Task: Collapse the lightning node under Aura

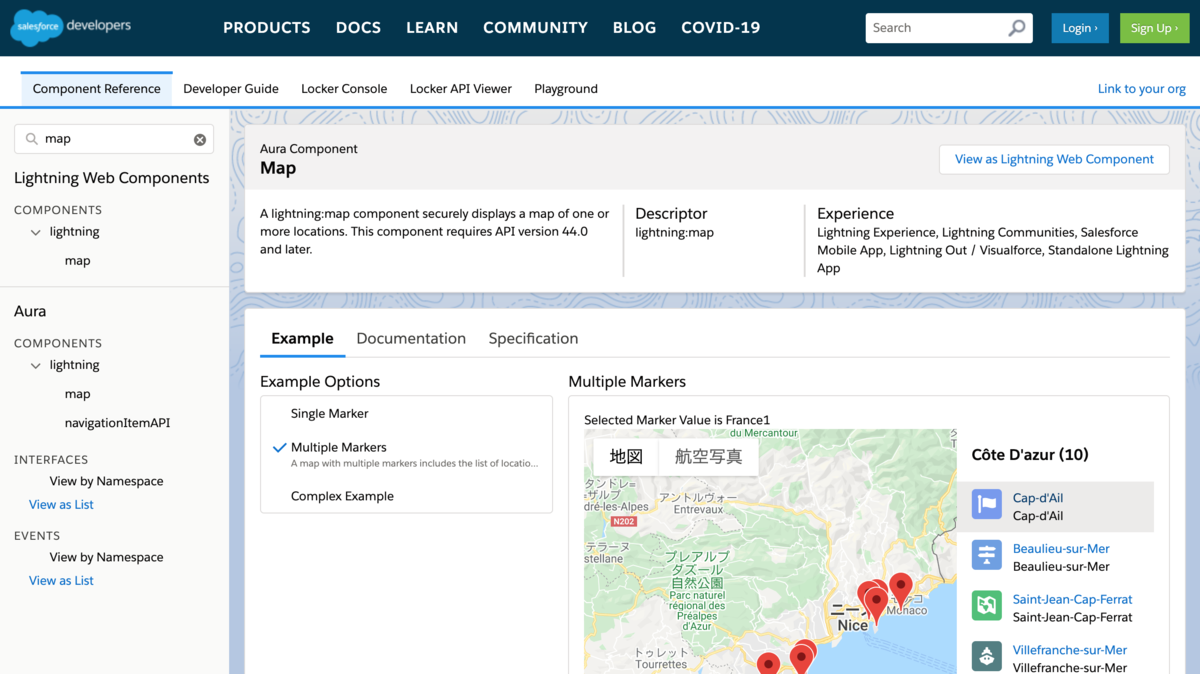Action: [36, 365]
